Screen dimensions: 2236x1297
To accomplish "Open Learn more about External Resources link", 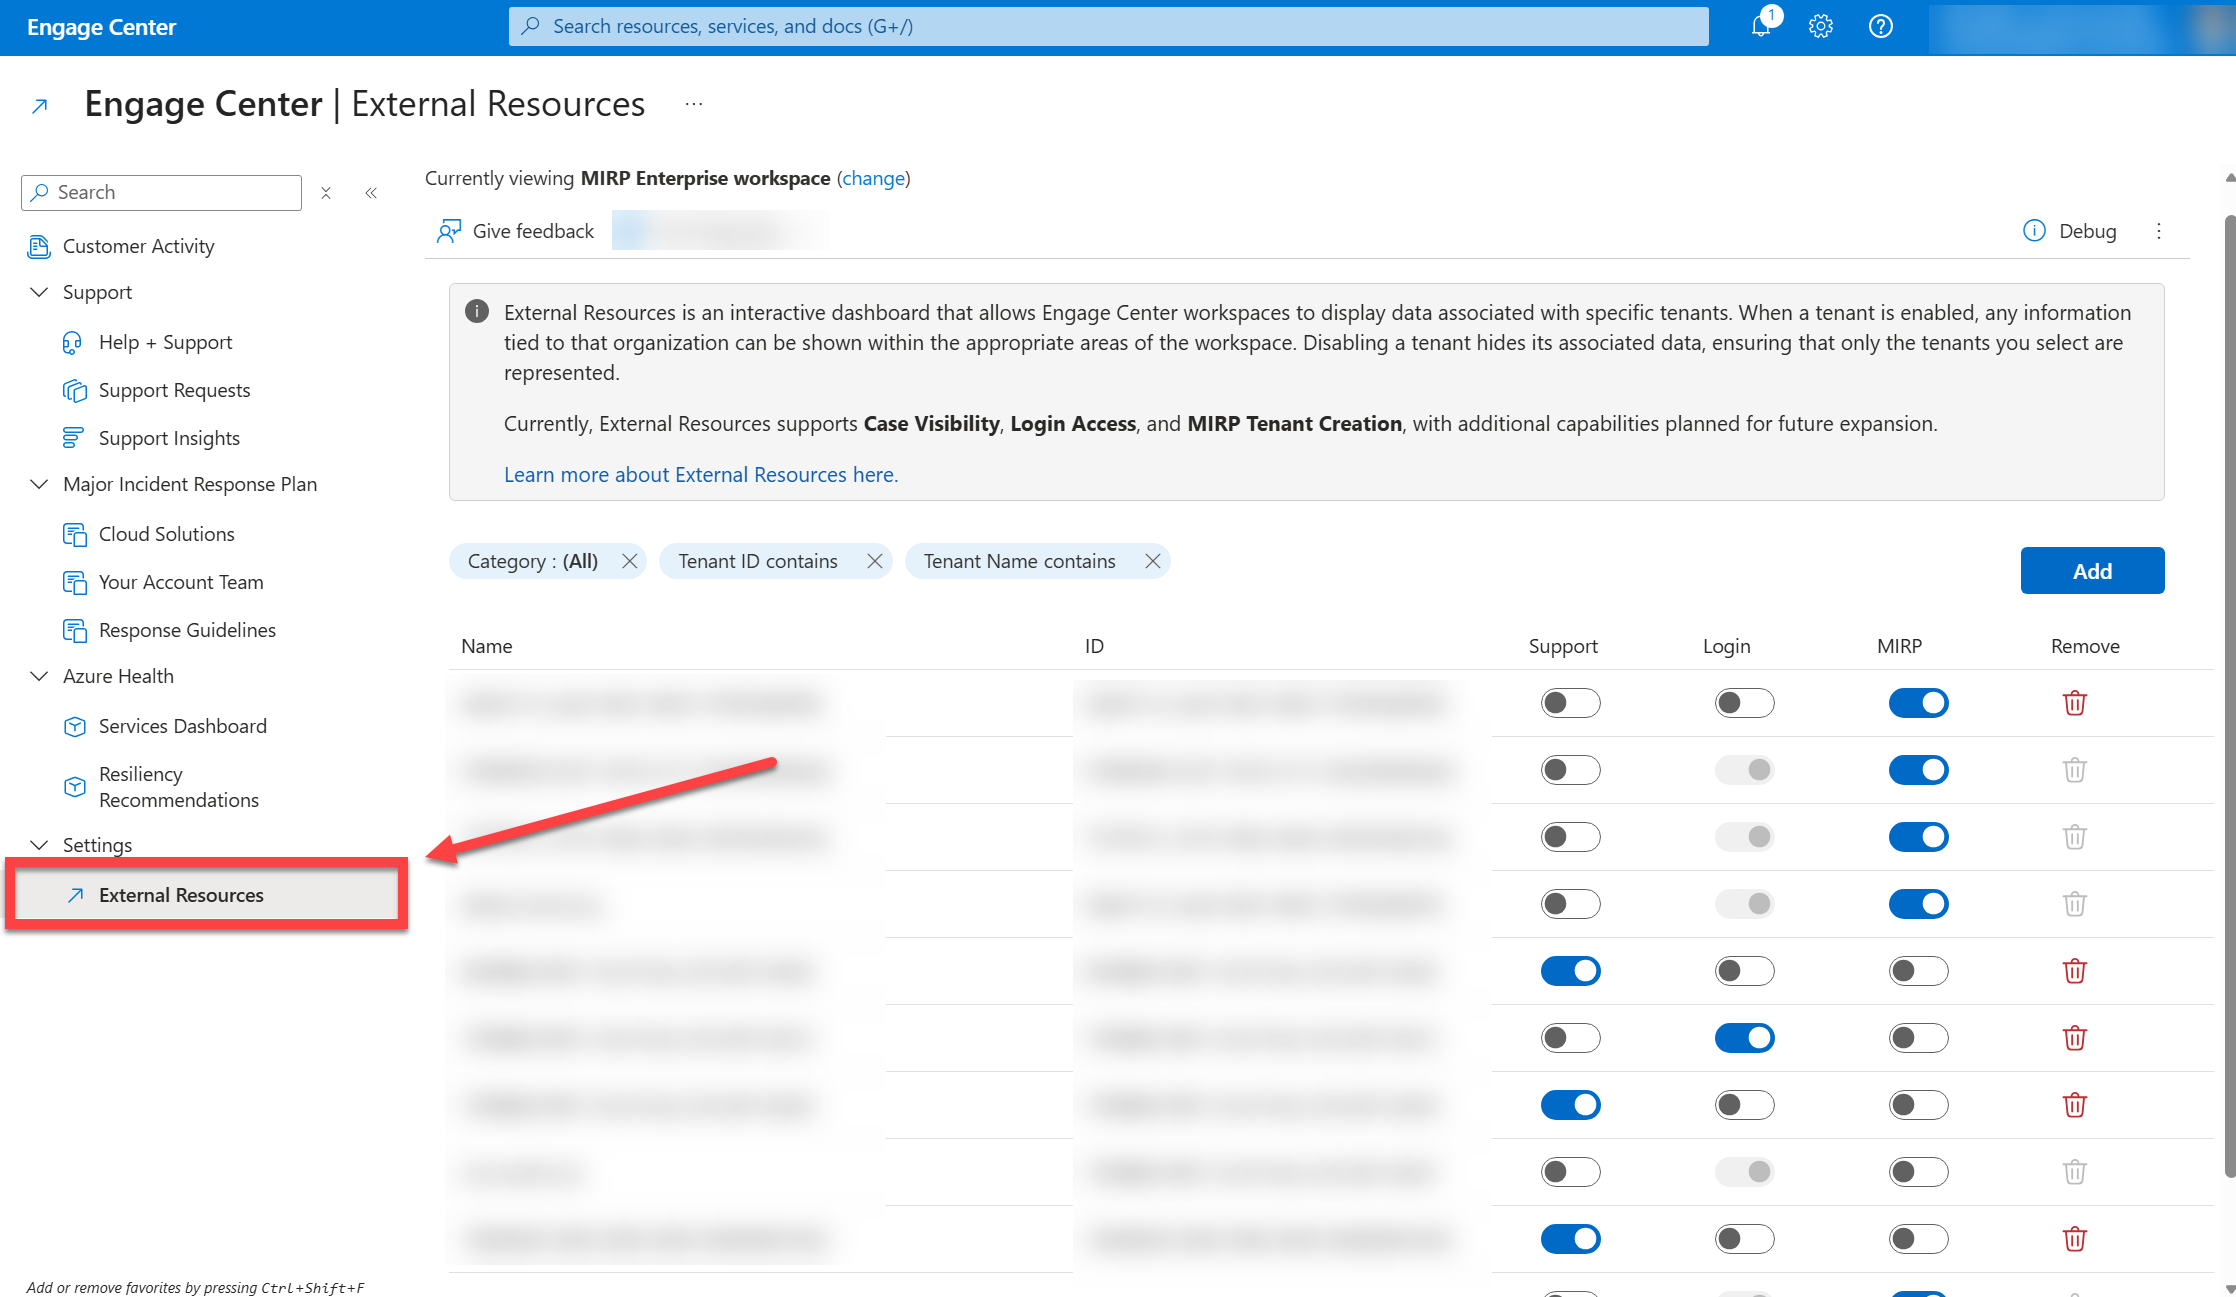I will (701, 475).
